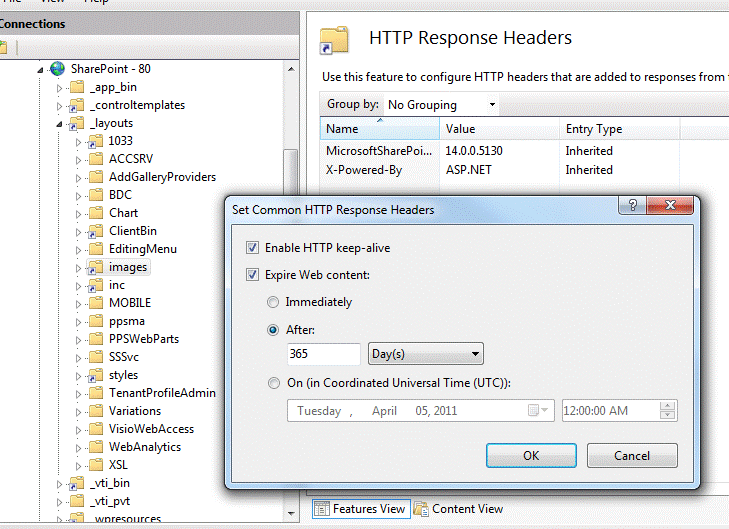Click the help question mark button in dialog

pyautogui.click(x=632, y=205)
